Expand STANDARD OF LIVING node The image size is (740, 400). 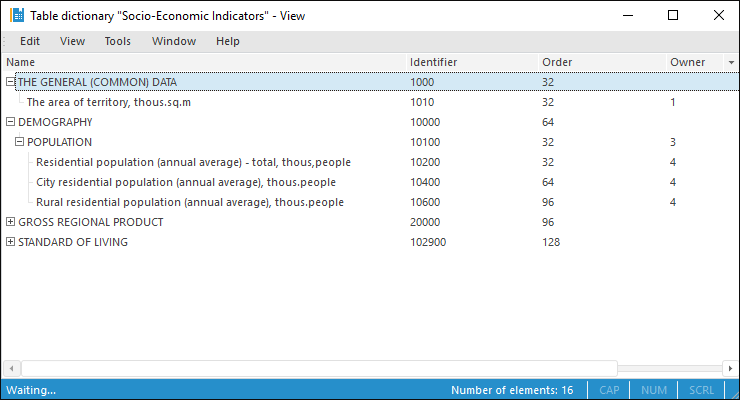tap(10, 242)
